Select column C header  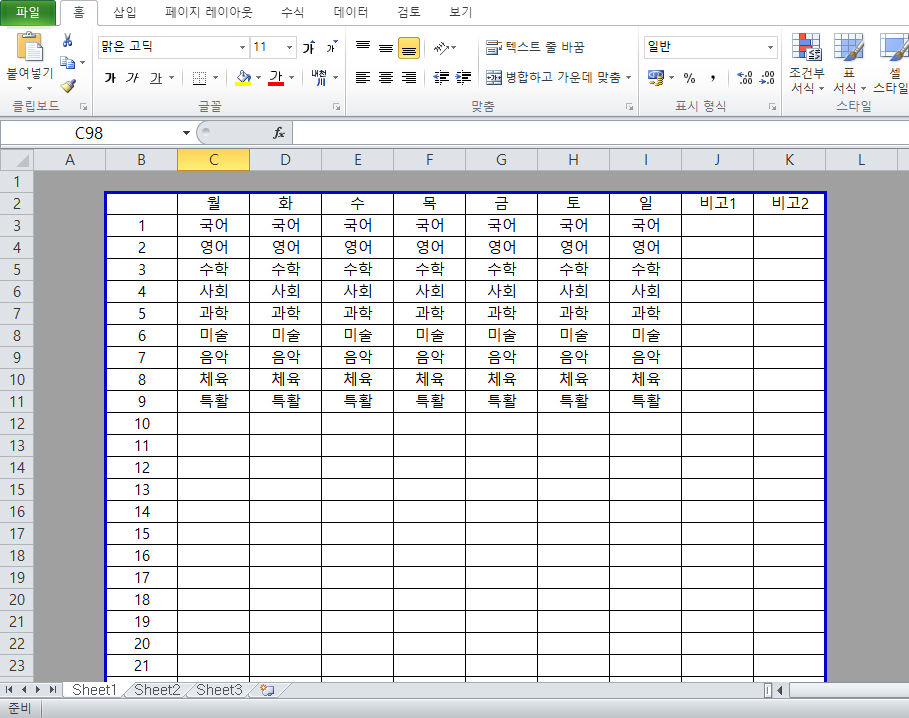(x=213, y=160)
